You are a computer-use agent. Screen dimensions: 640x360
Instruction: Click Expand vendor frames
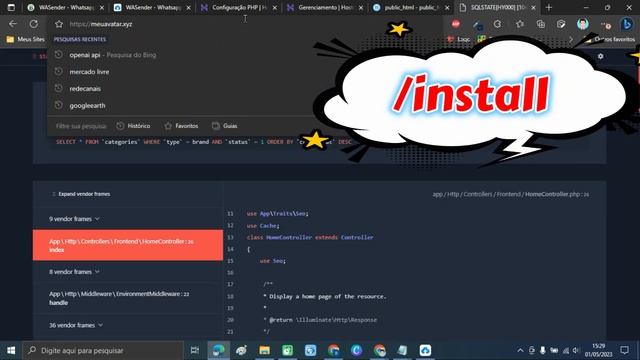click(81, 194)
